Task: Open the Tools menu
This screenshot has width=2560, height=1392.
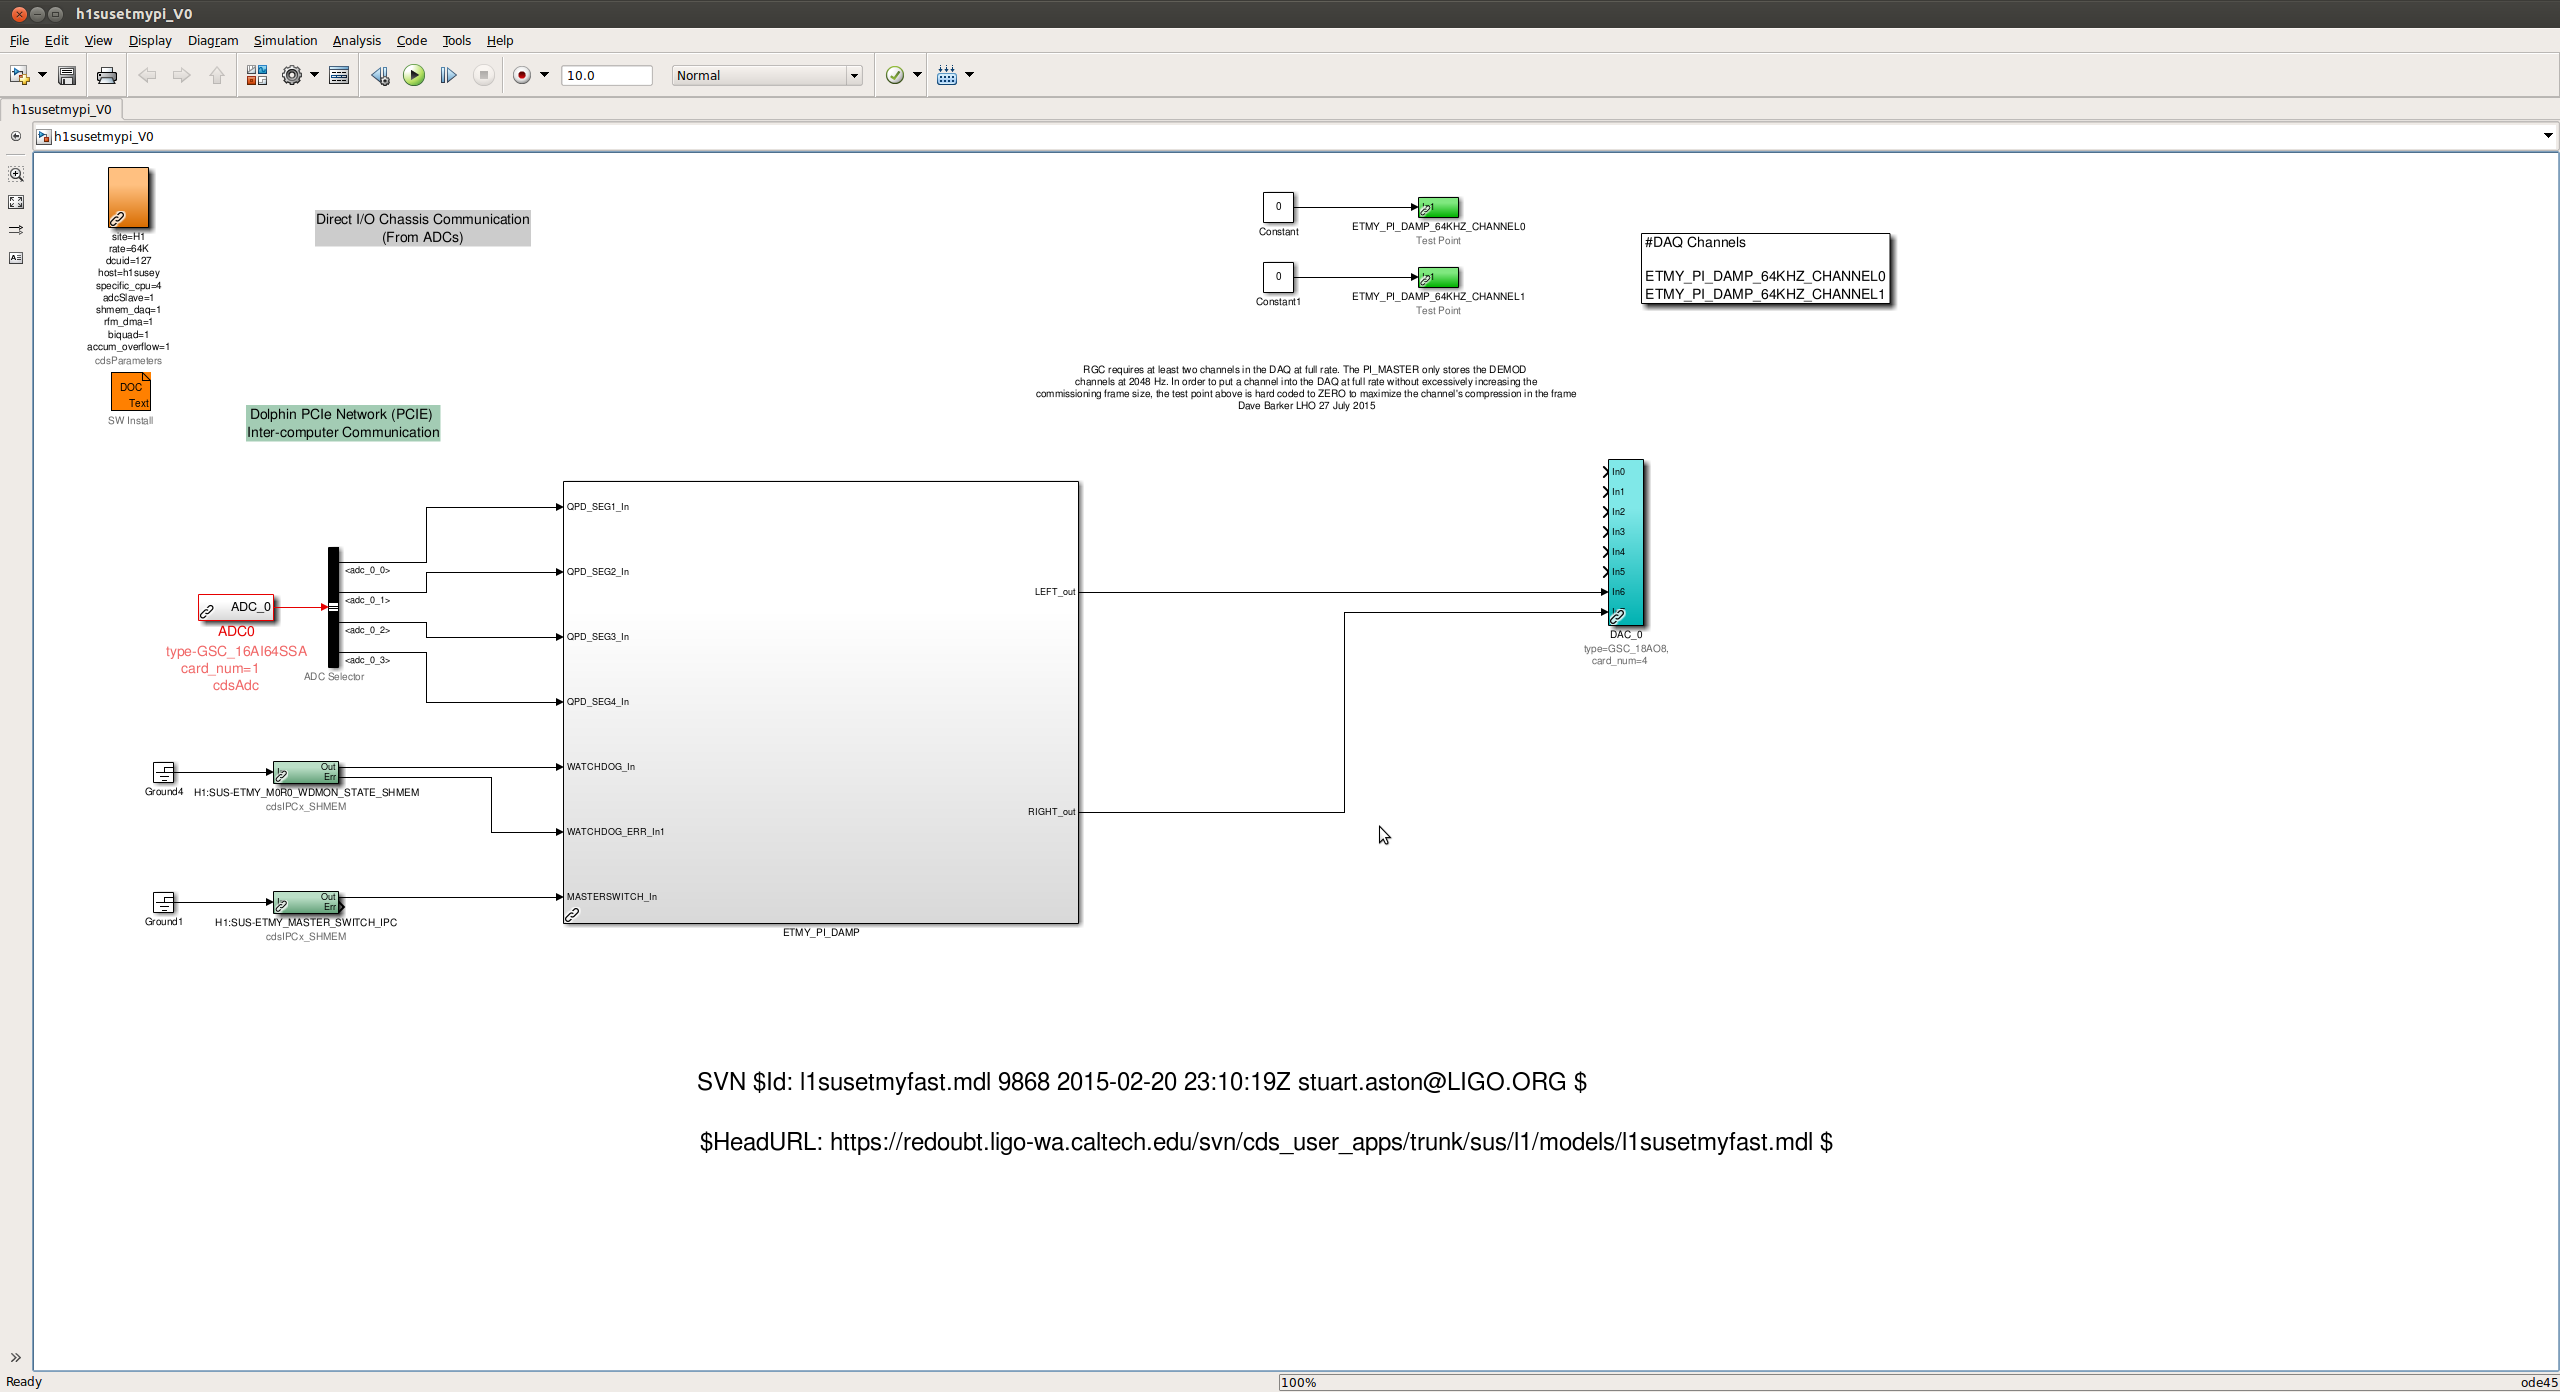Action: point(456,40)
